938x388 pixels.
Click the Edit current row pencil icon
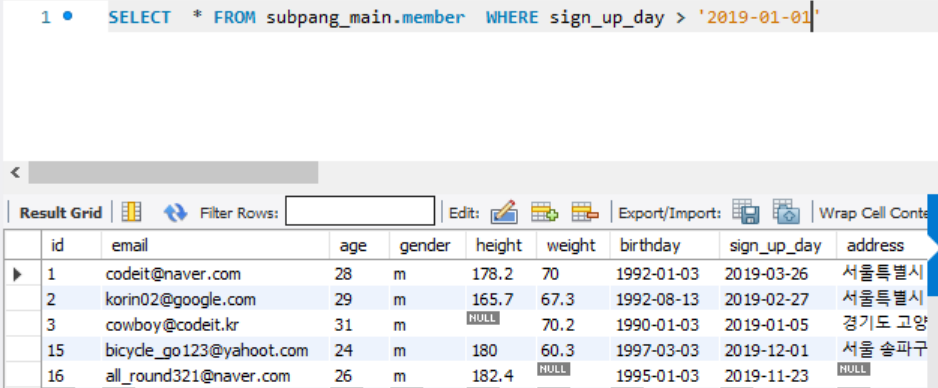[504, 212]
